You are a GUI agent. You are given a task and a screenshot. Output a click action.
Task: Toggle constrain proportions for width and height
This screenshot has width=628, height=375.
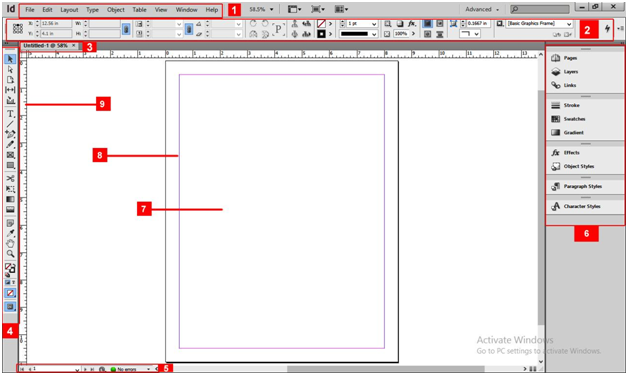point(126,29)
